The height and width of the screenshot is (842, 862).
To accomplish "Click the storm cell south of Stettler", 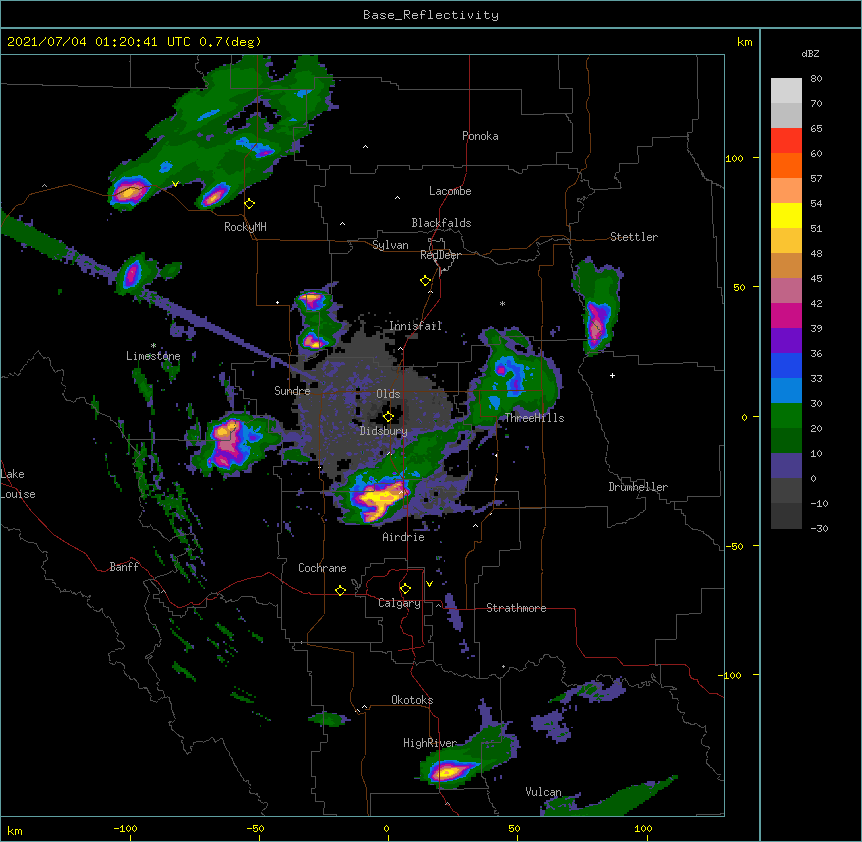I will point(597,308).
